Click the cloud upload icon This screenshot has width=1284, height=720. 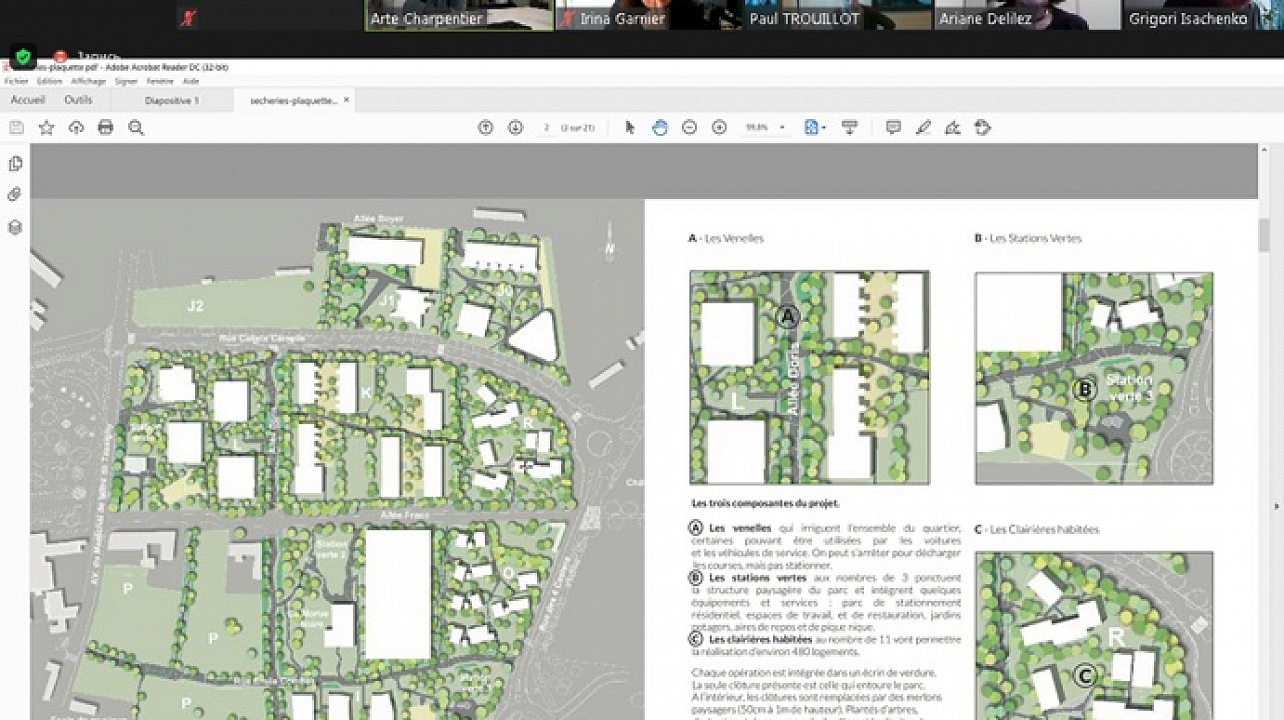click(76, 127)
